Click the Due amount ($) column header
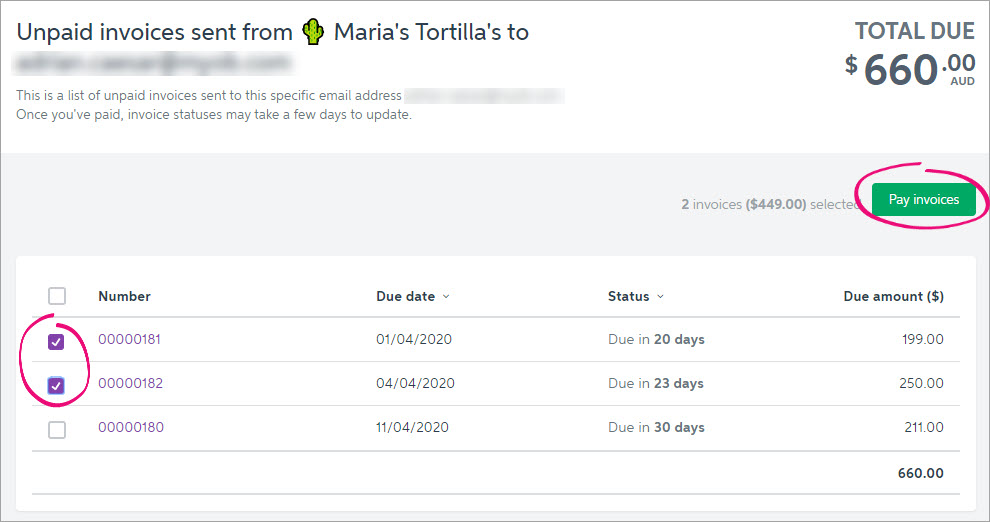Screen dimensions: 990x522 tap(893, 296)
